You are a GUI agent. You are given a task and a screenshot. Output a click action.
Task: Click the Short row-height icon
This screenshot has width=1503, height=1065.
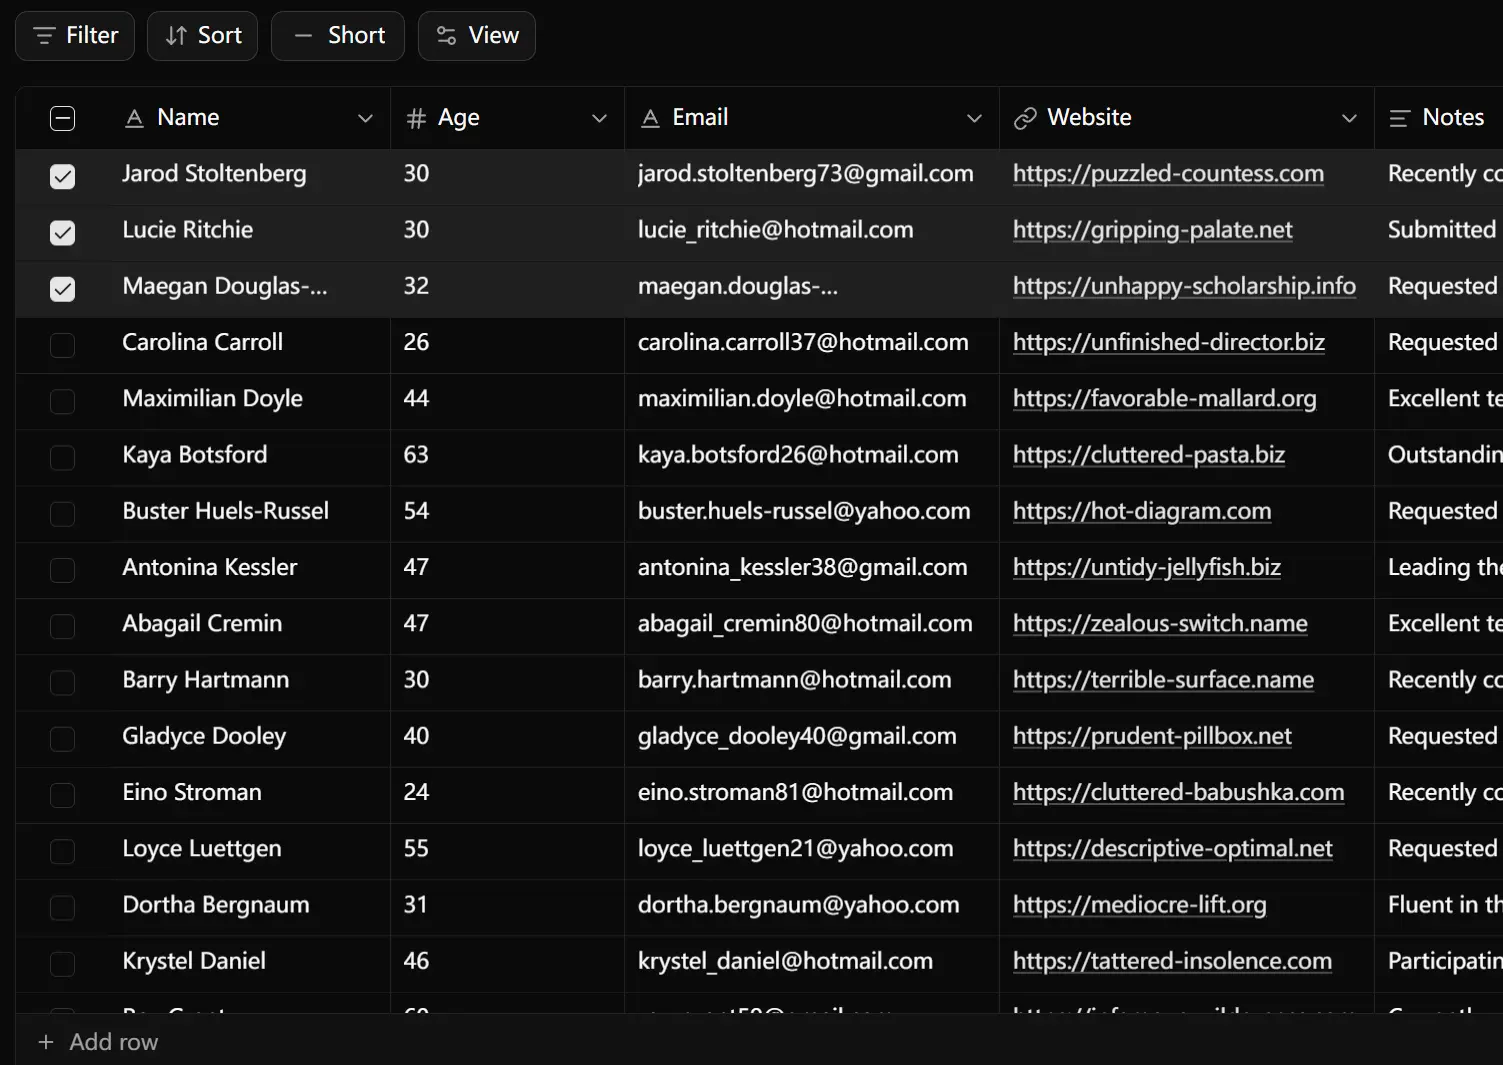(303, 36)
